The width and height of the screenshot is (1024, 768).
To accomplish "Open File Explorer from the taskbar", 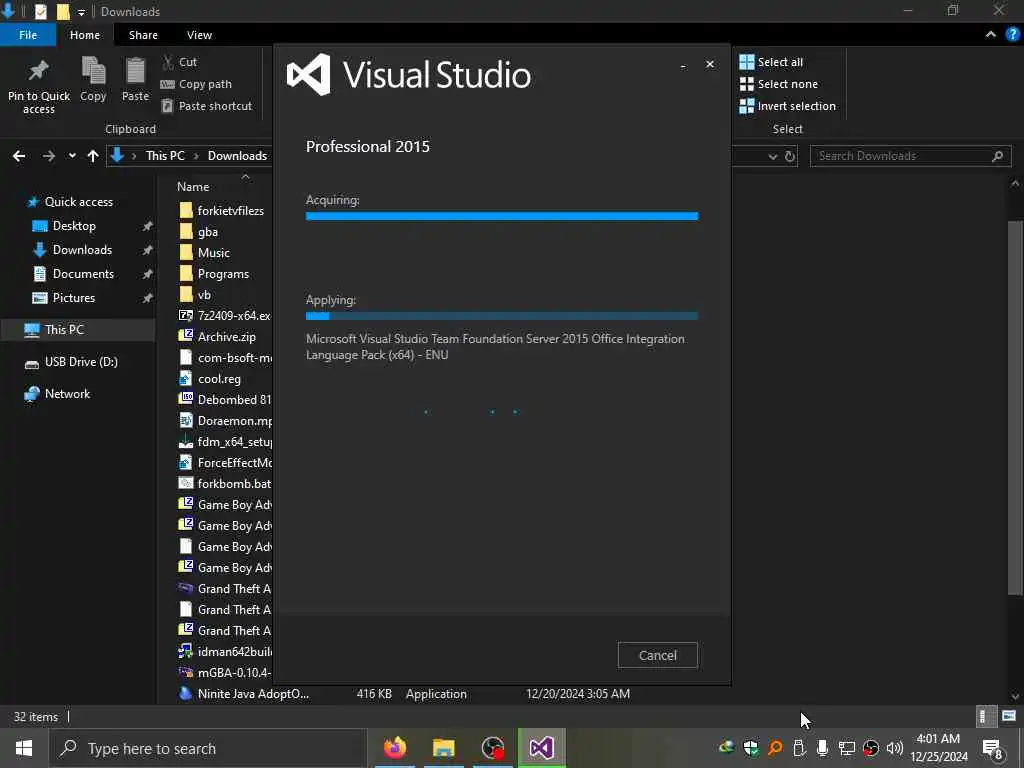I will [443, 748].
